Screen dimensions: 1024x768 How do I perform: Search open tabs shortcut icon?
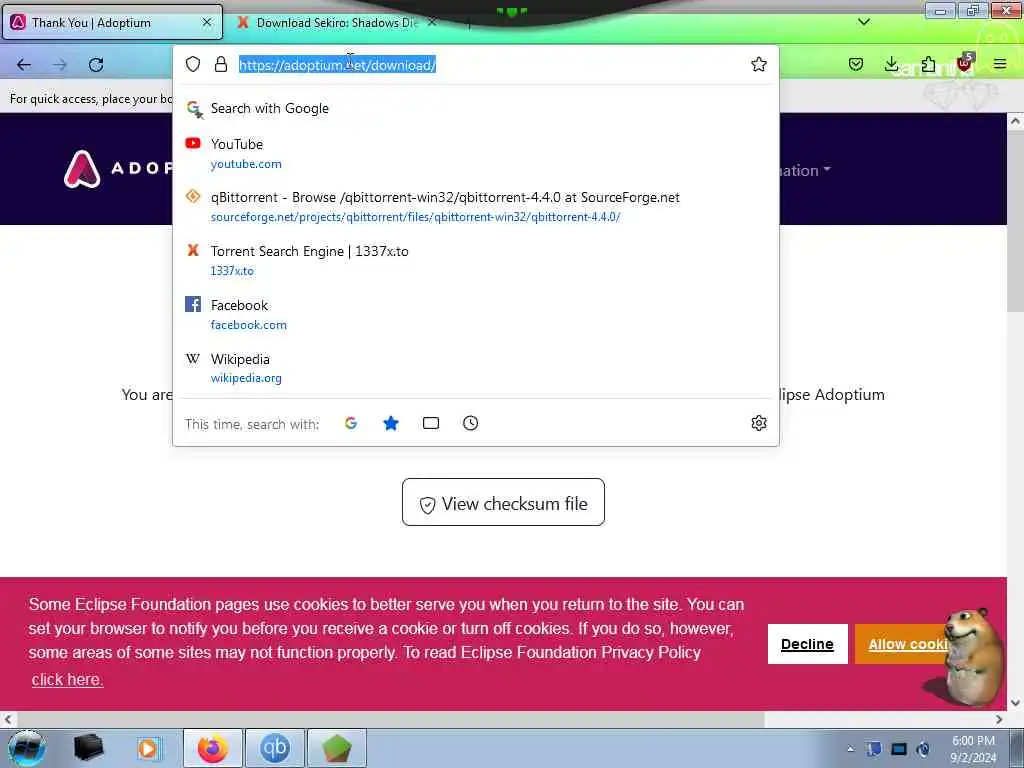click(430, 423)
